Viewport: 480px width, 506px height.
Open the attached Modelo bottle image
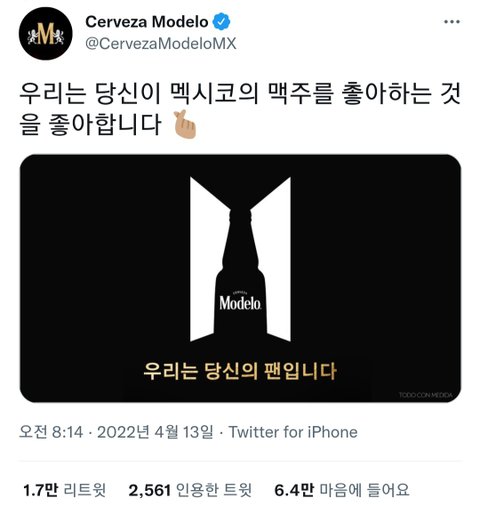240,278
